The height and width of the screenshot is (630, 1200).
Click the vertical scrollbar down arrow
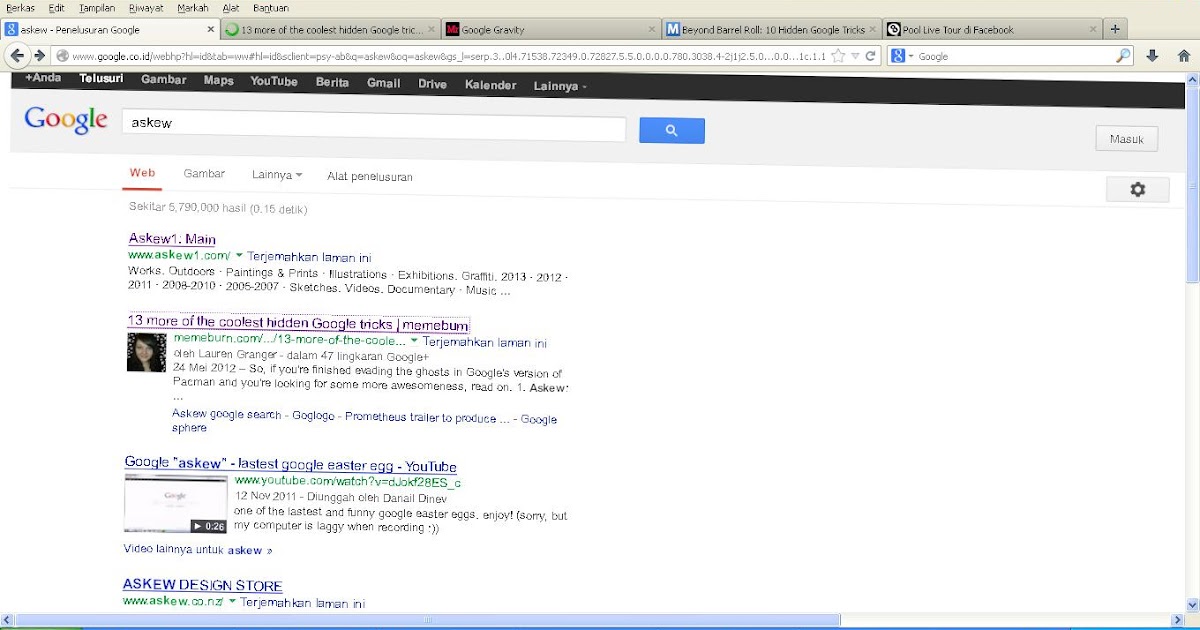1192,604
